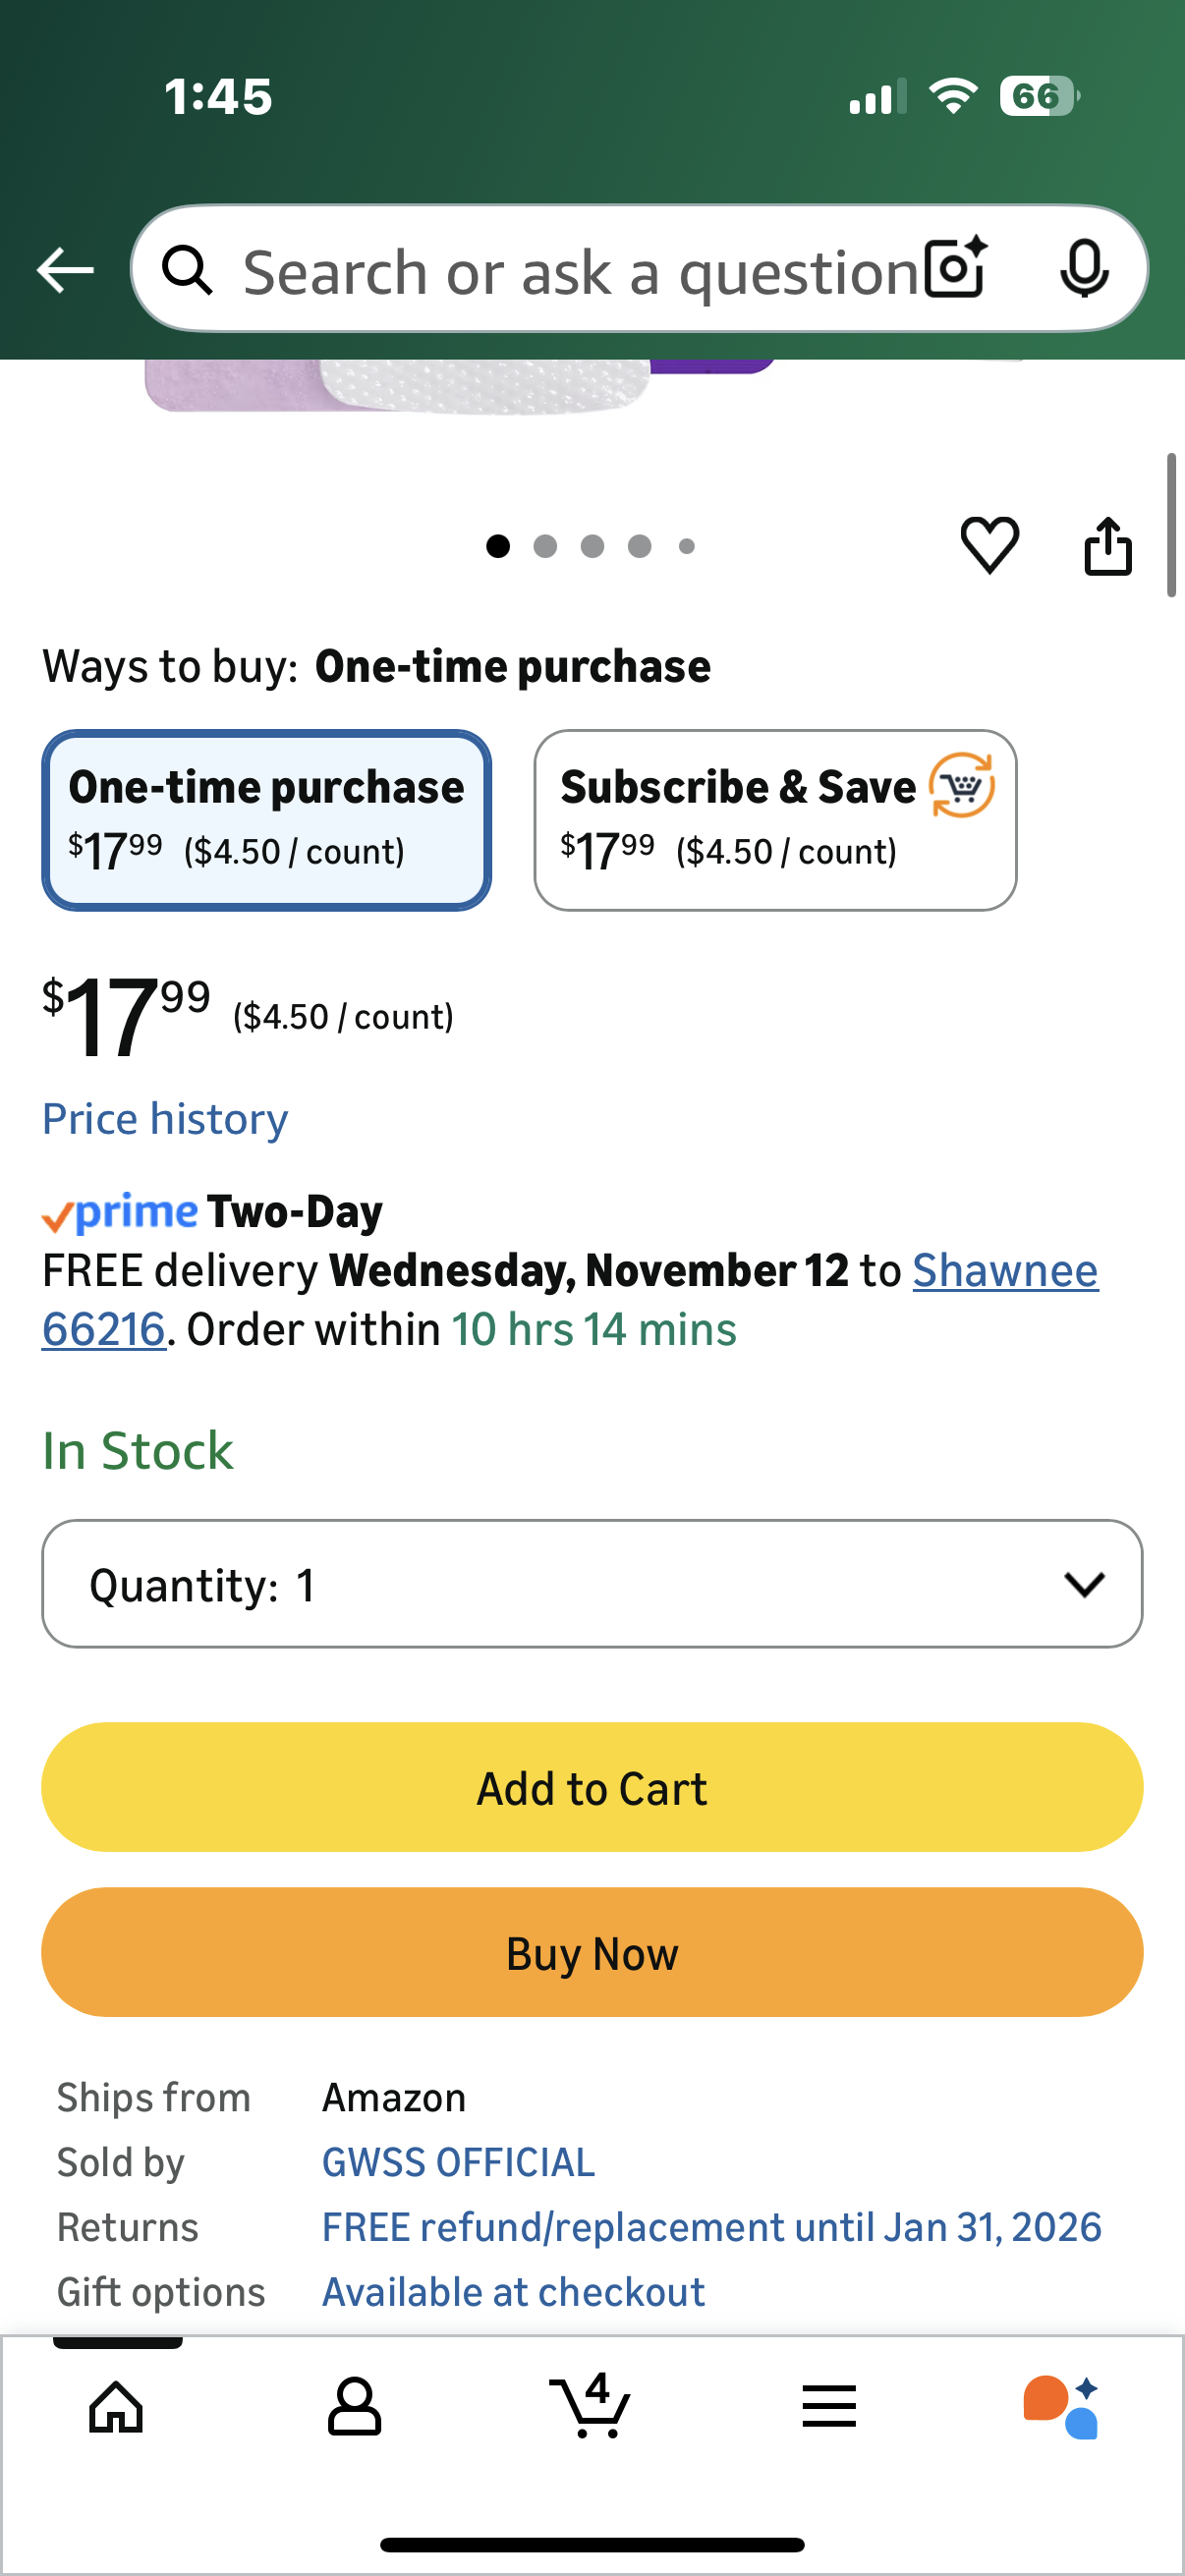The image size is (1185, 2576).
Task: Tap the share icon
Action: [1108, 546]
